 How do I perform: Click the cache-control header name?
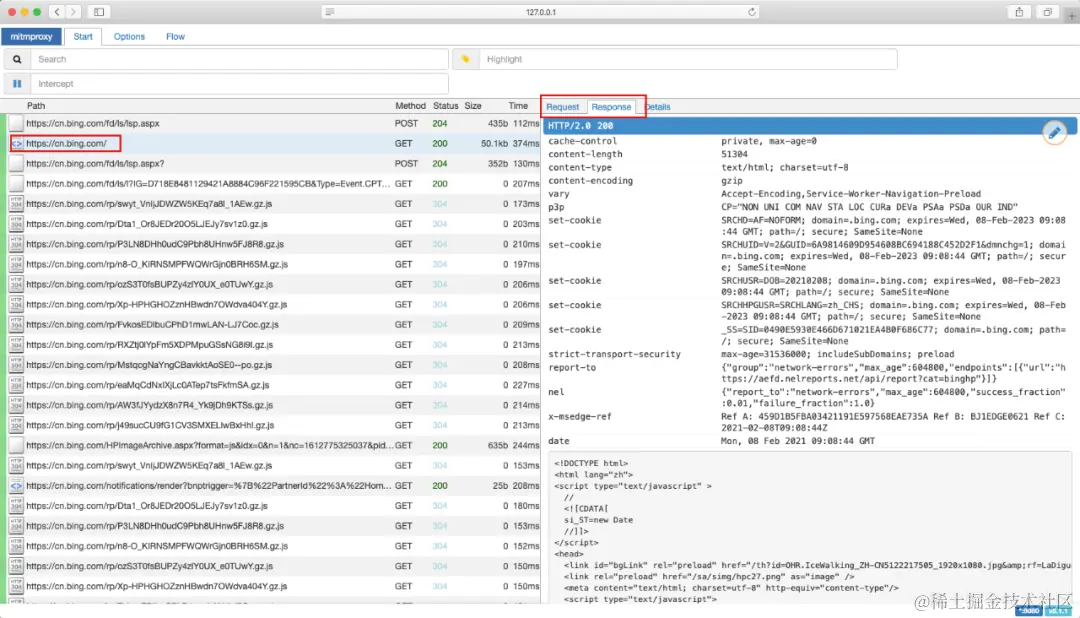tap(583, 141)
